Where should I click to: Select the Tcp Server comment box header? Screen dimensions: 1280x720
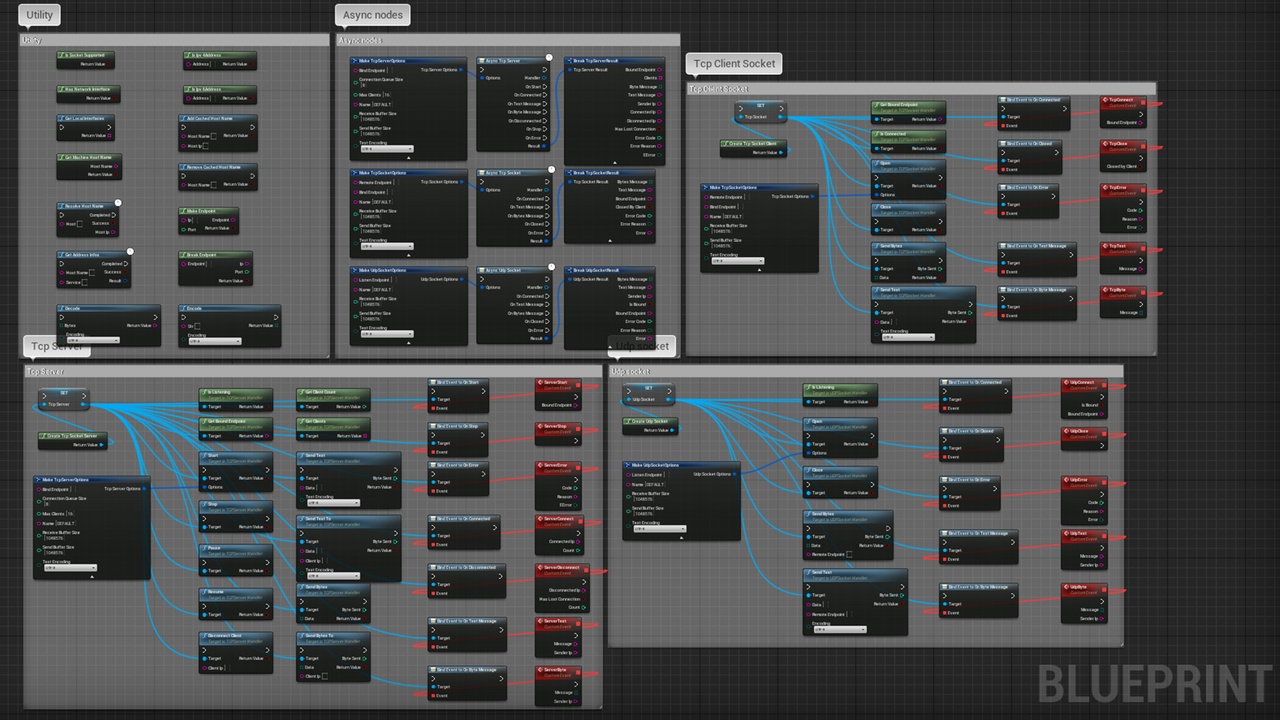point(313,372)
